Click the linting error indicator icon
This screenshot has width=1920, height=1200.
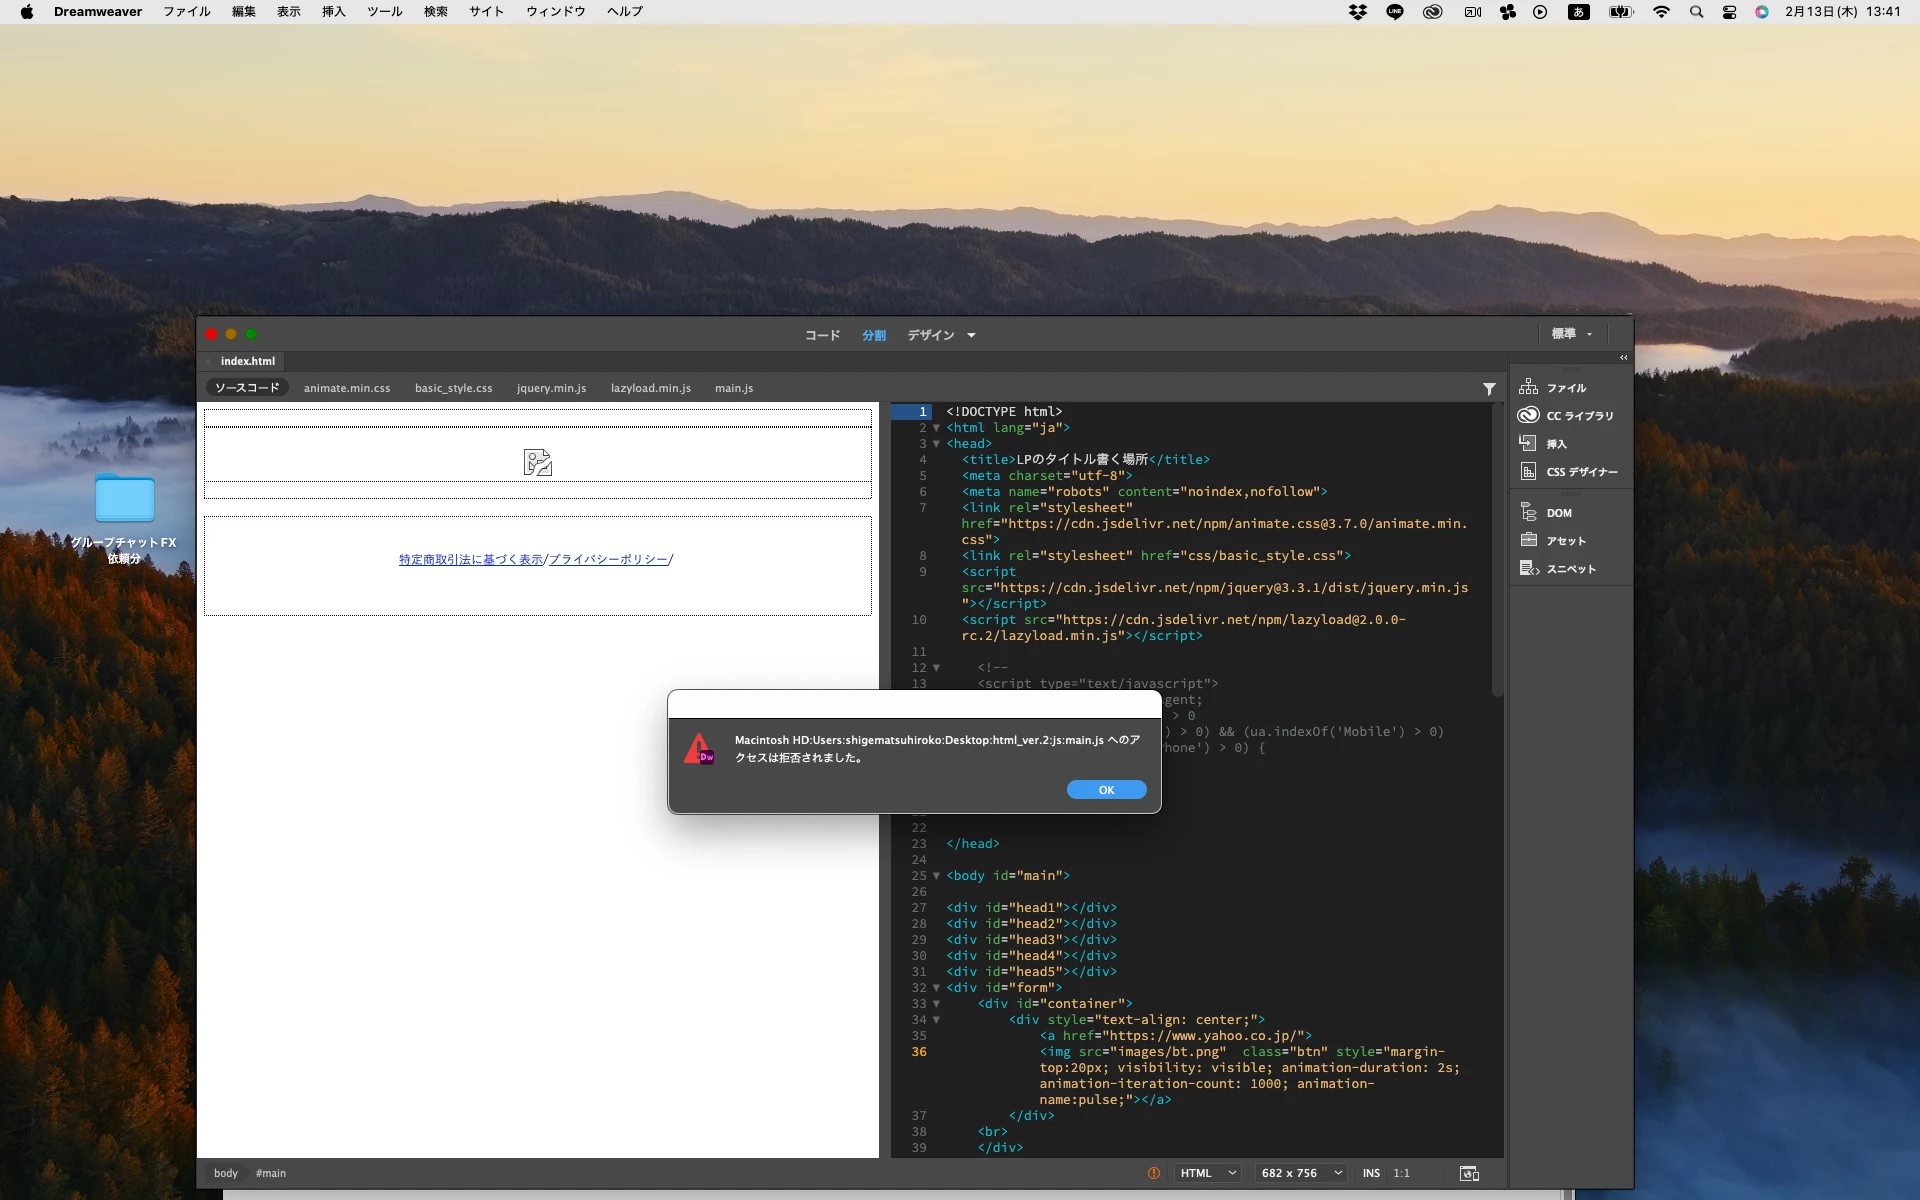[x=1154, y=1173]
